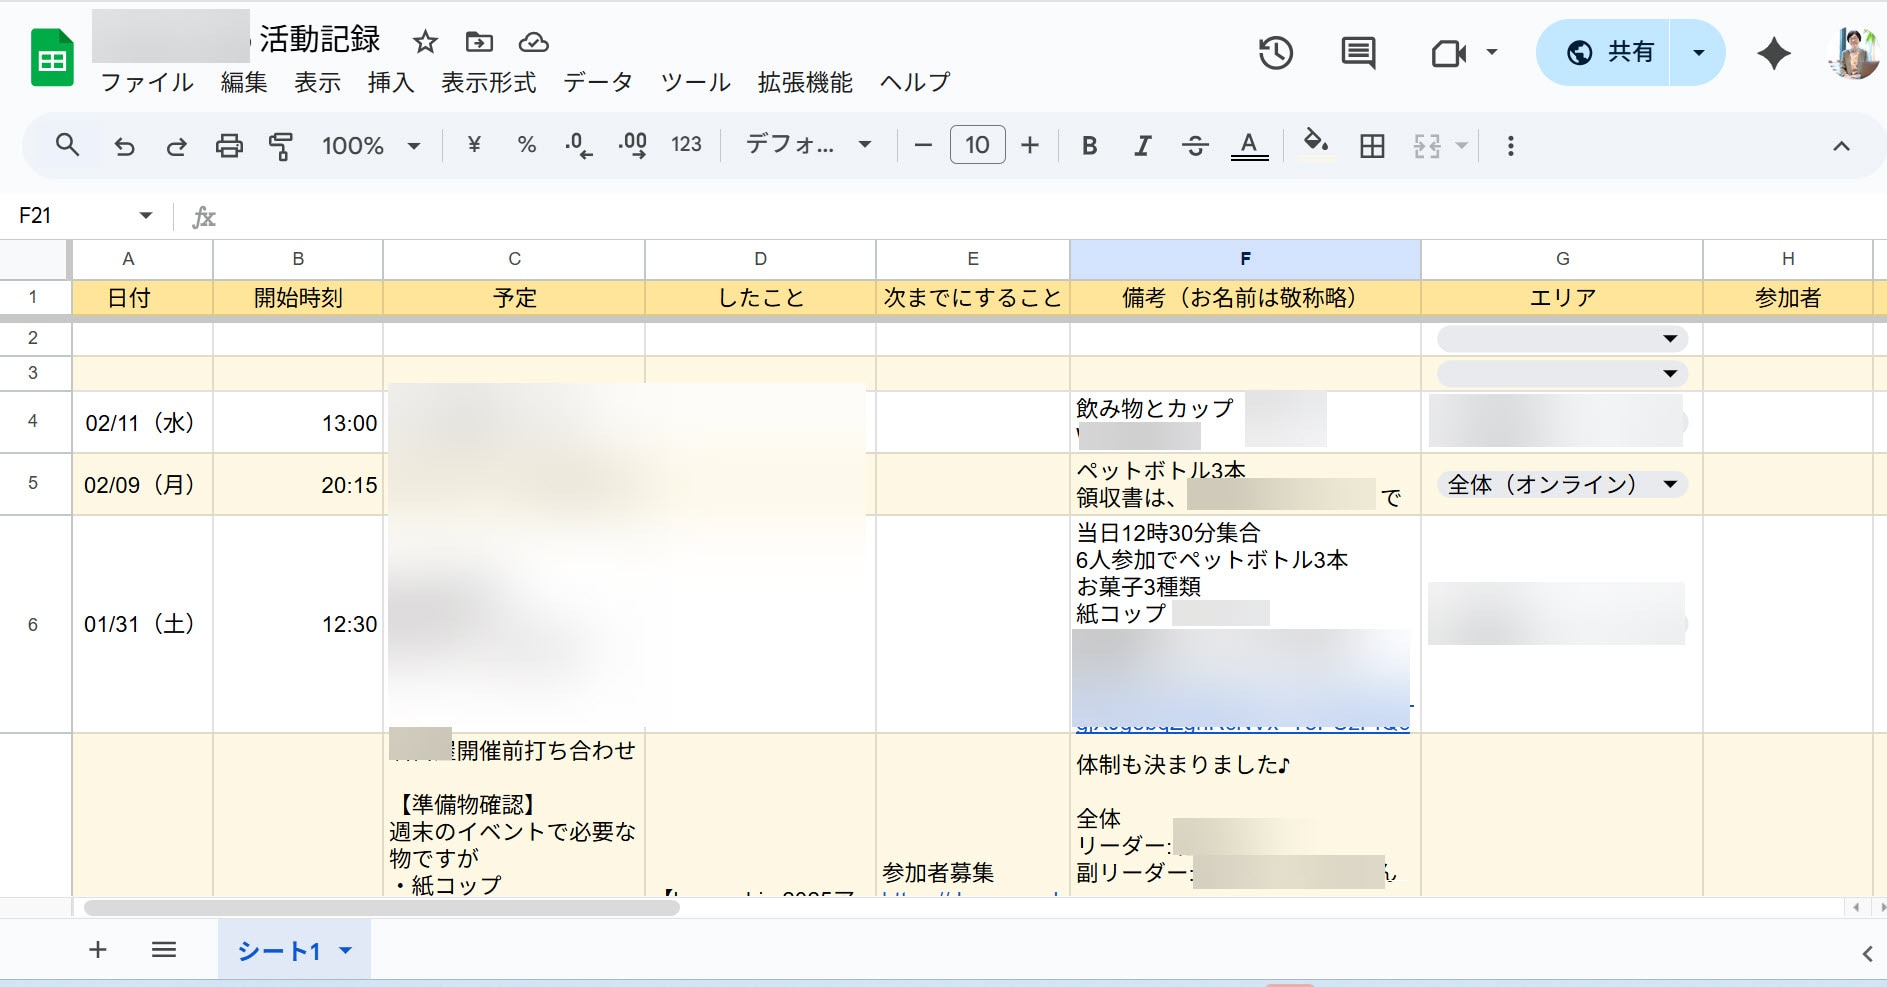Screen dimensions: 1887x987
Task: Add a new sheet with plus button
Action: click(x=98, y=950)
